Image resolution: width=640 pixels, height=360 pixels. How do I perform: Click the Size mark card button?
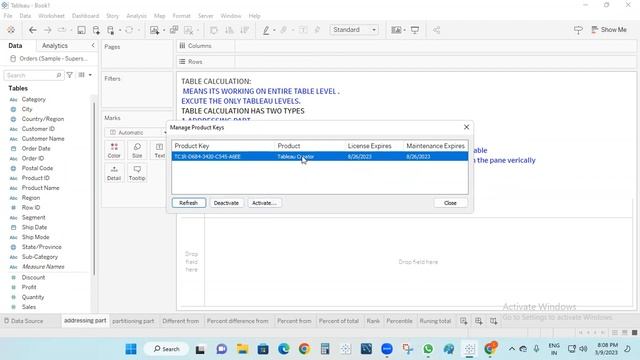(137, 150)
